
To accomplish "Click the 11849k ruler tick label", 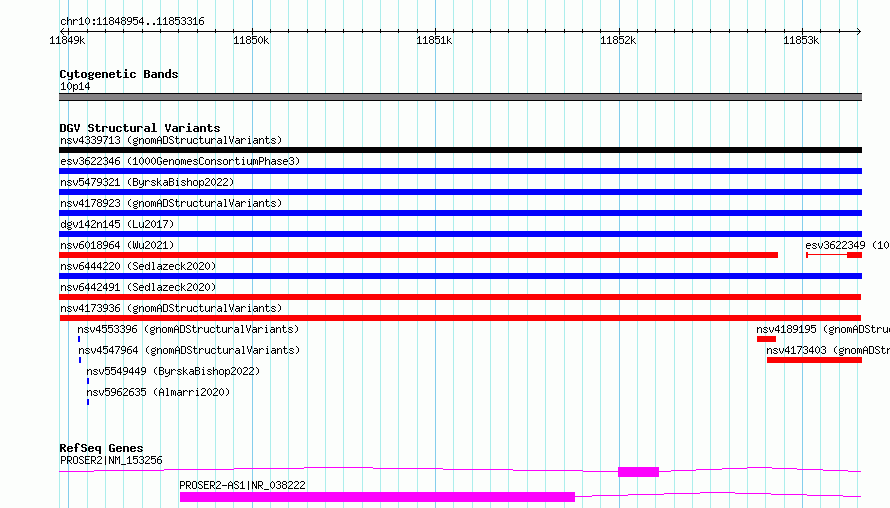I will click(x=67, y=40).
